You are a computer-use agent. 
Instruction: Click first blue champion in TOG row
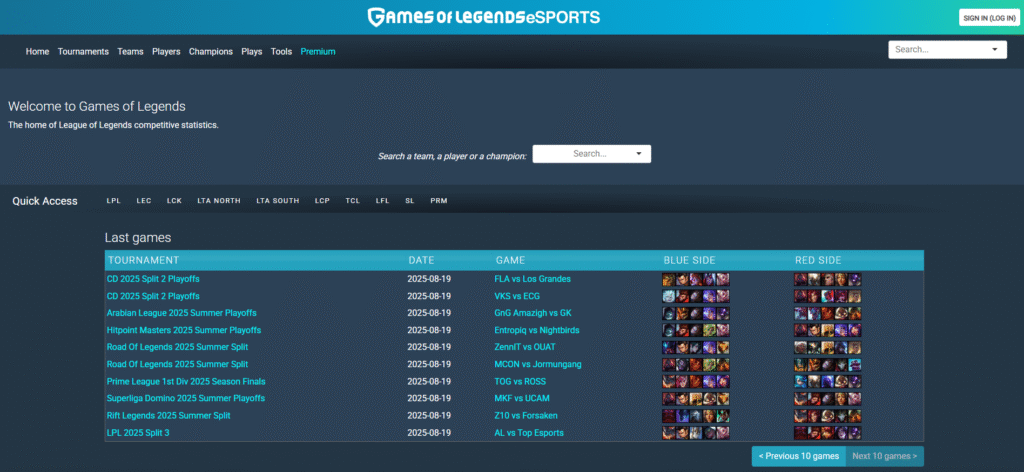pyautogui.click(x=669, y=381)
